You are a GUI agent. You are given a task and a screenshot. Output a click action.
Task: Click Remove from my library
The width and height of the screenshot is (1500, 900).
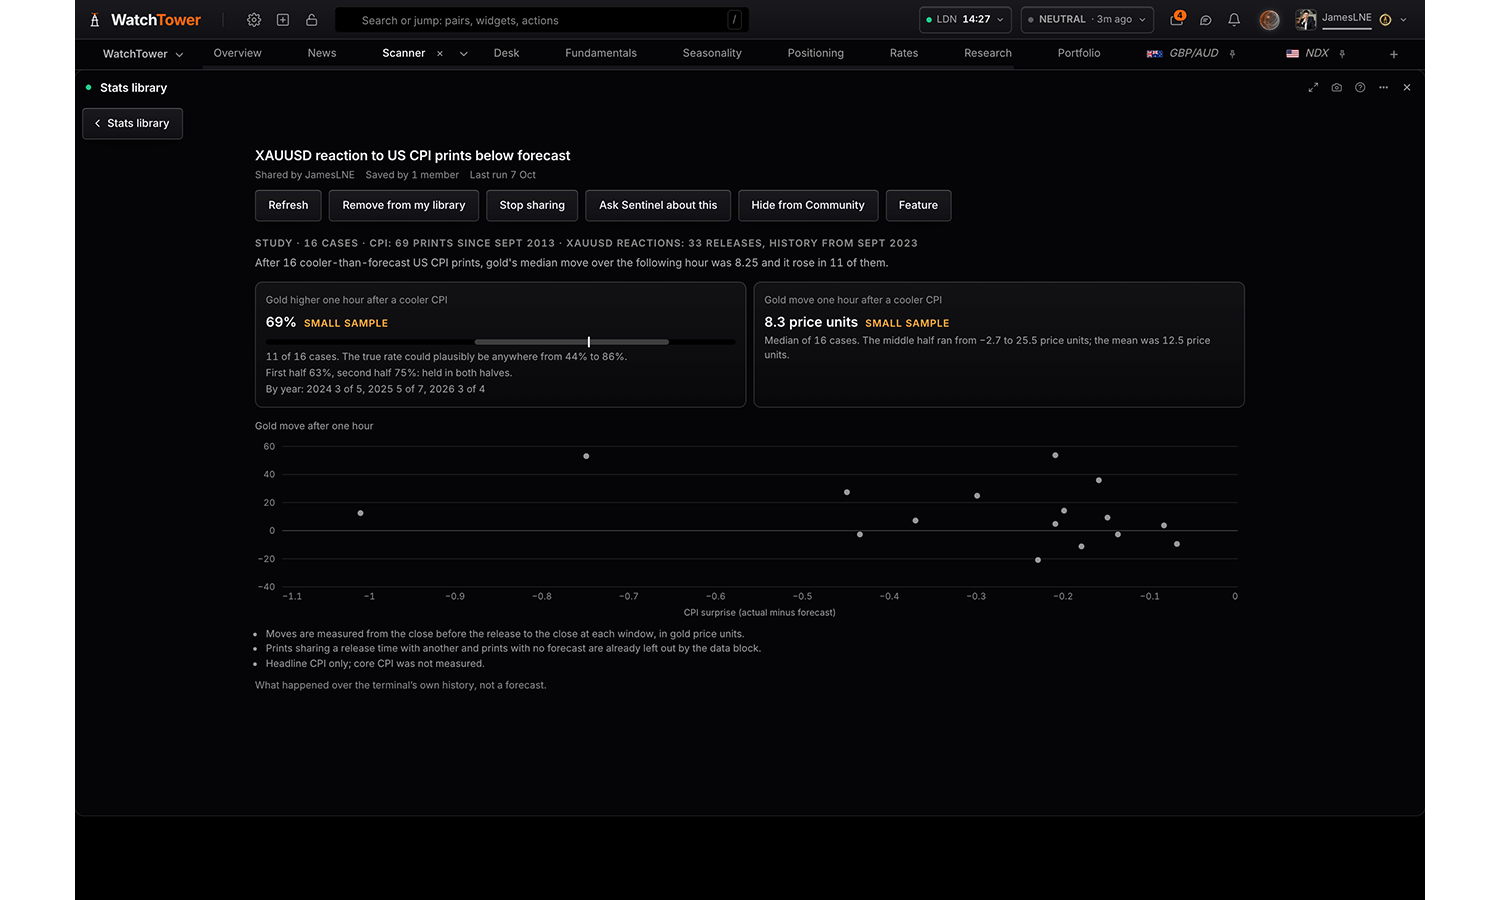click(x=404, y=205)
